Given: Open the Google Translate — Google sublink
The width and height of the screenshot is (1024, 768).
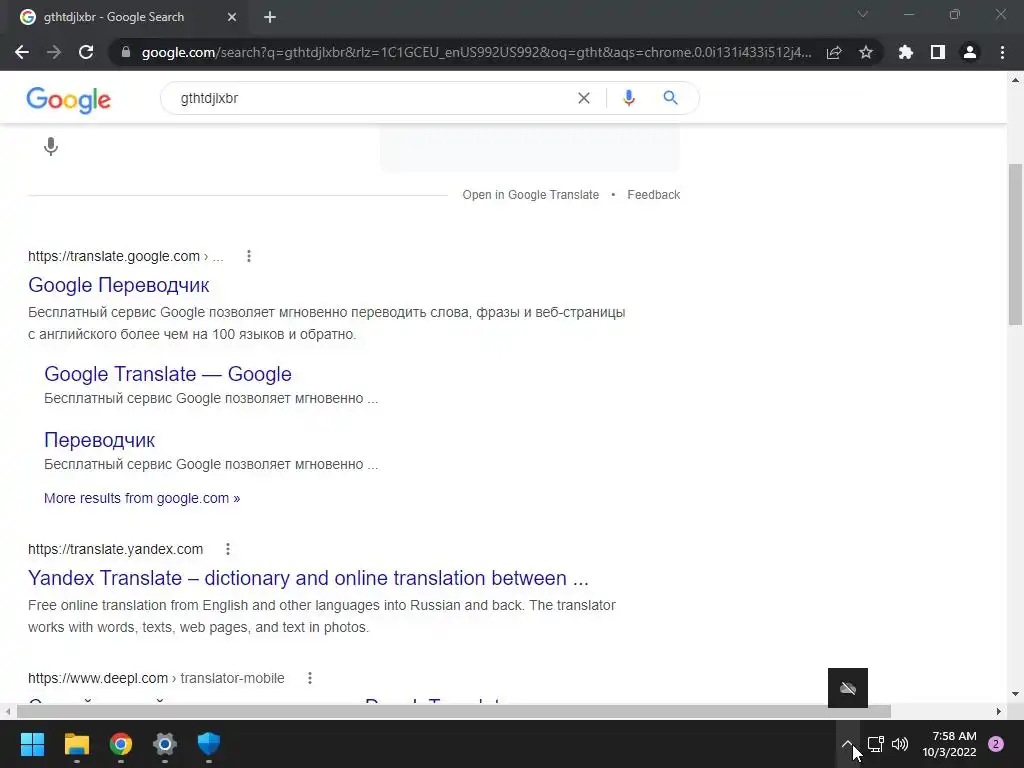Looking at the screenshot, I should pyautogui.click(x=168, y=374).
